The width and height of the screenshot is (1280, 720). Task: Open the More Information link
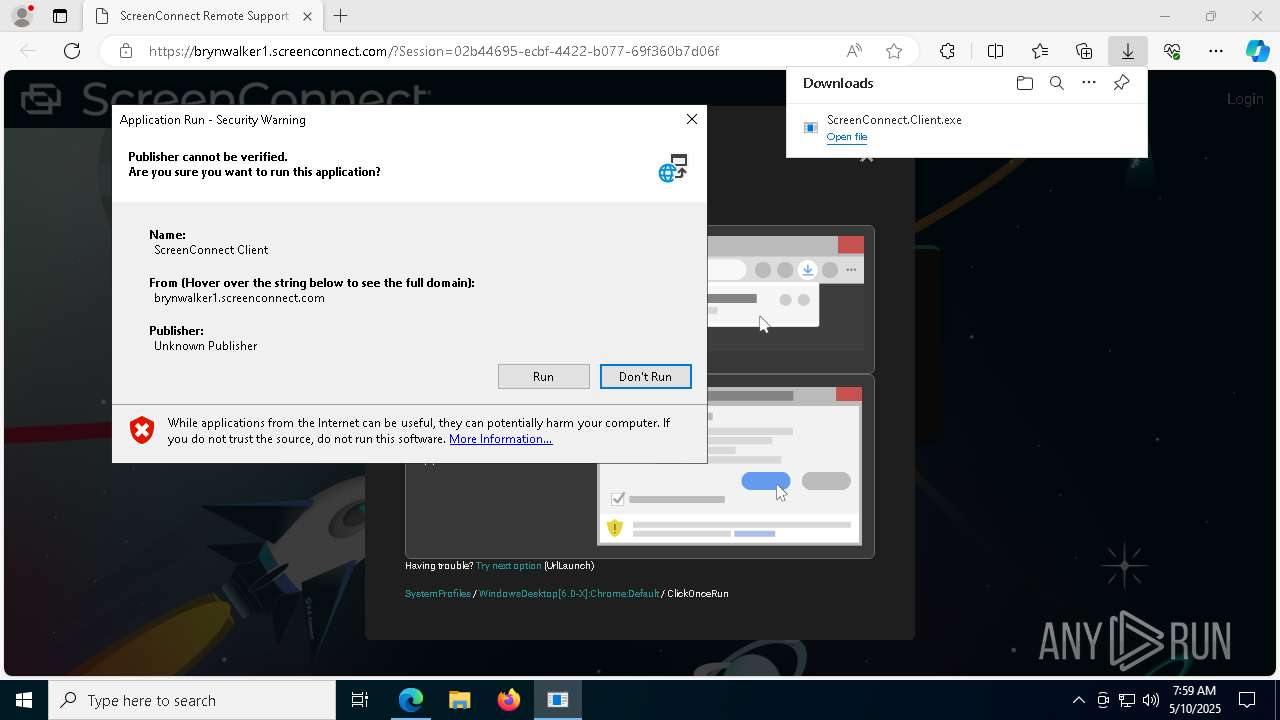coord(500,439)
